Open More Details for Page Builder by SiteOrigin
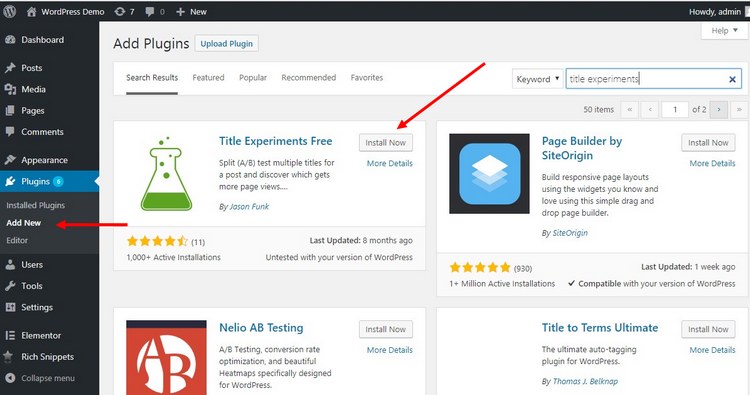 pos(712,164)
